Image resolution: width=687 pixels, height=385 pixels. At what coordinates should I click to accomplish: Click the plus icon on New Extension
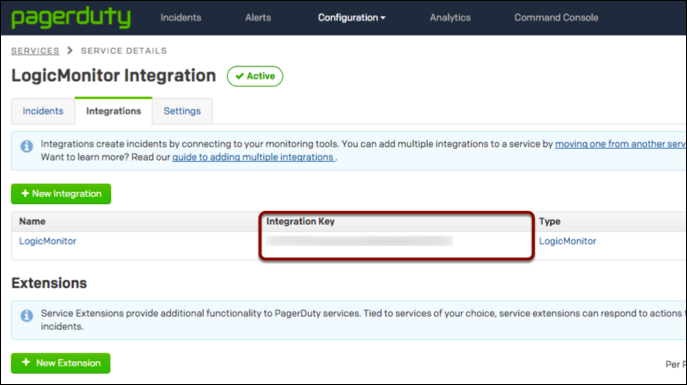tap(26, 362)
